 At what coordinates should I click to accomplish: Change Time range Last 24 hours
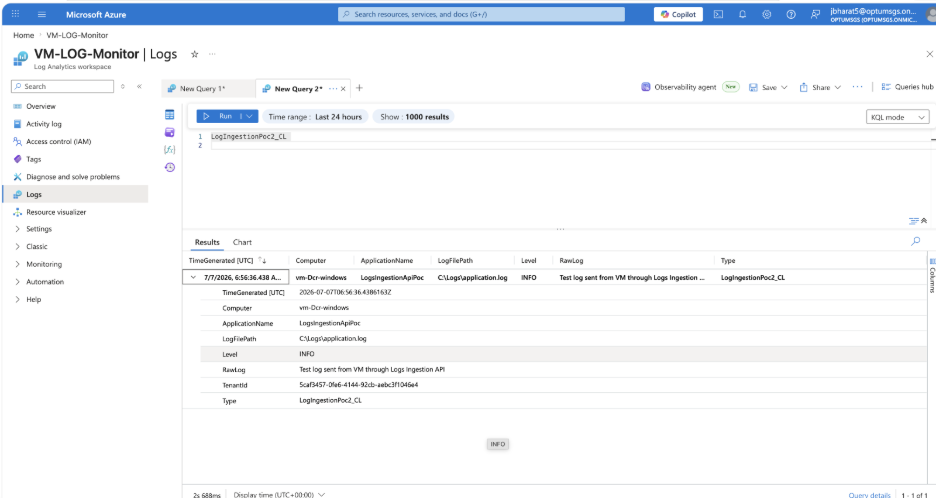click(x=315, y=117)
